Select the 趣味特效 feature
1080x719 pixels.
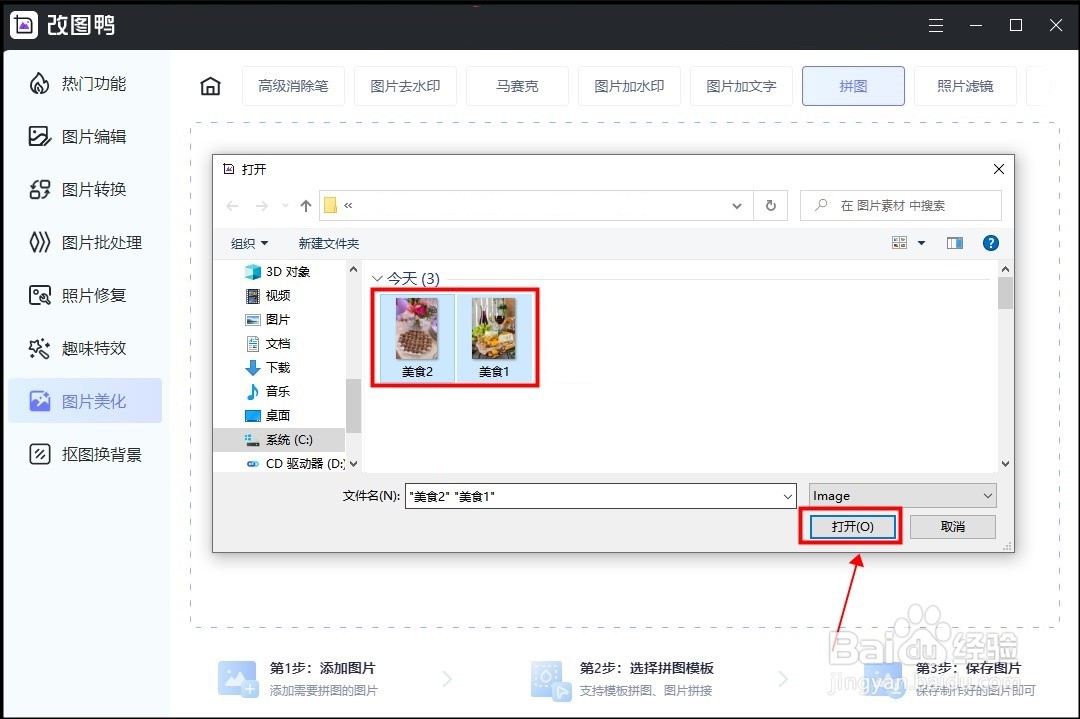point(85,348)
